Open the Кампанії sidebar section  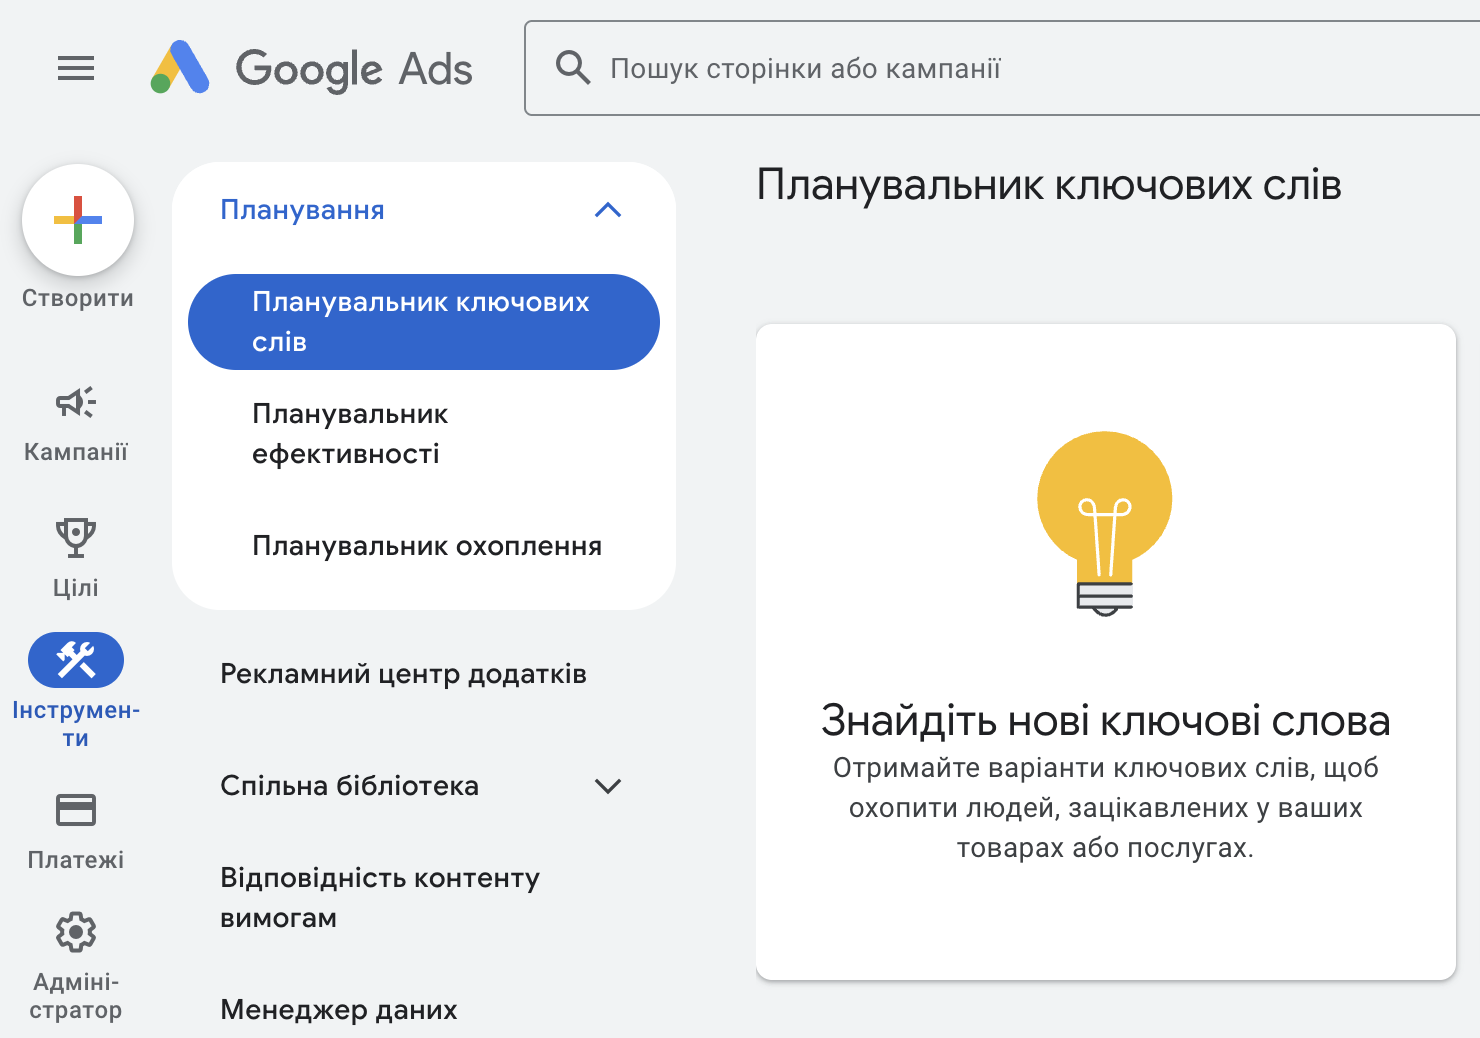click(76, 420)
